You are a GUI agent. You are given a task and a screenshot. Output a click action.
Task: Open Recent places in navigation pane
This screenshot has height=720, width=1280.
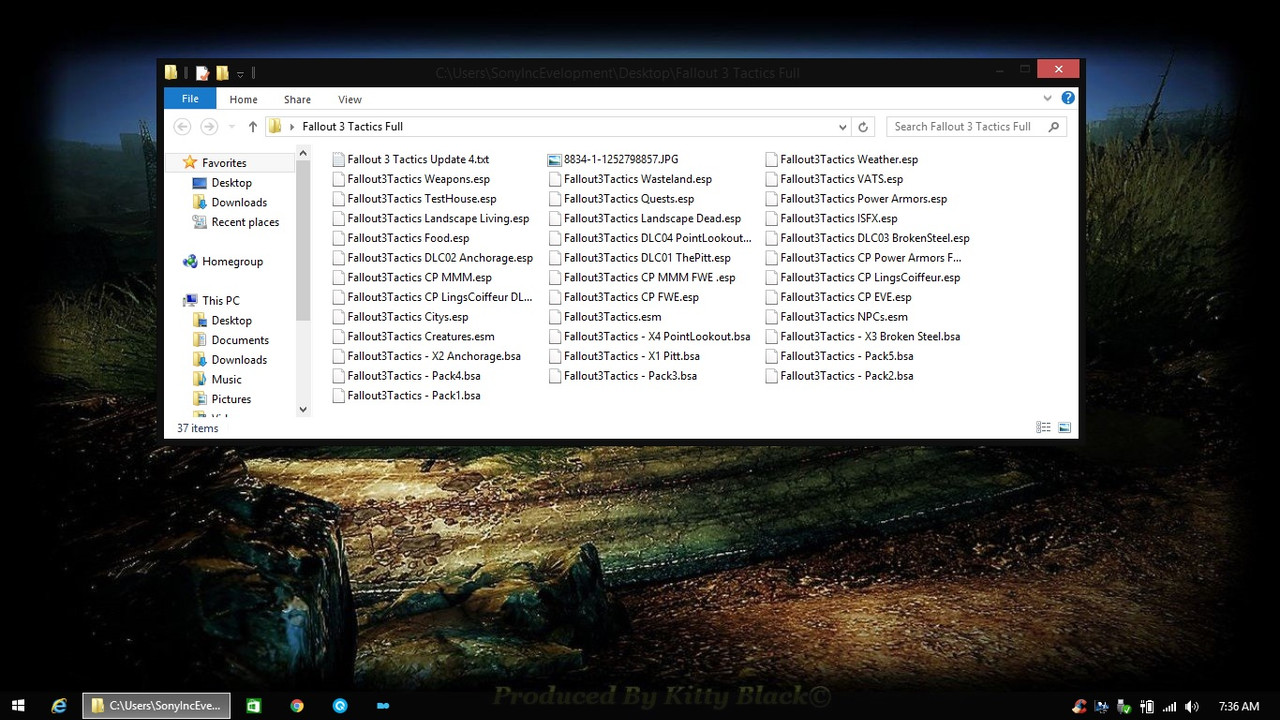click(245, 222)
